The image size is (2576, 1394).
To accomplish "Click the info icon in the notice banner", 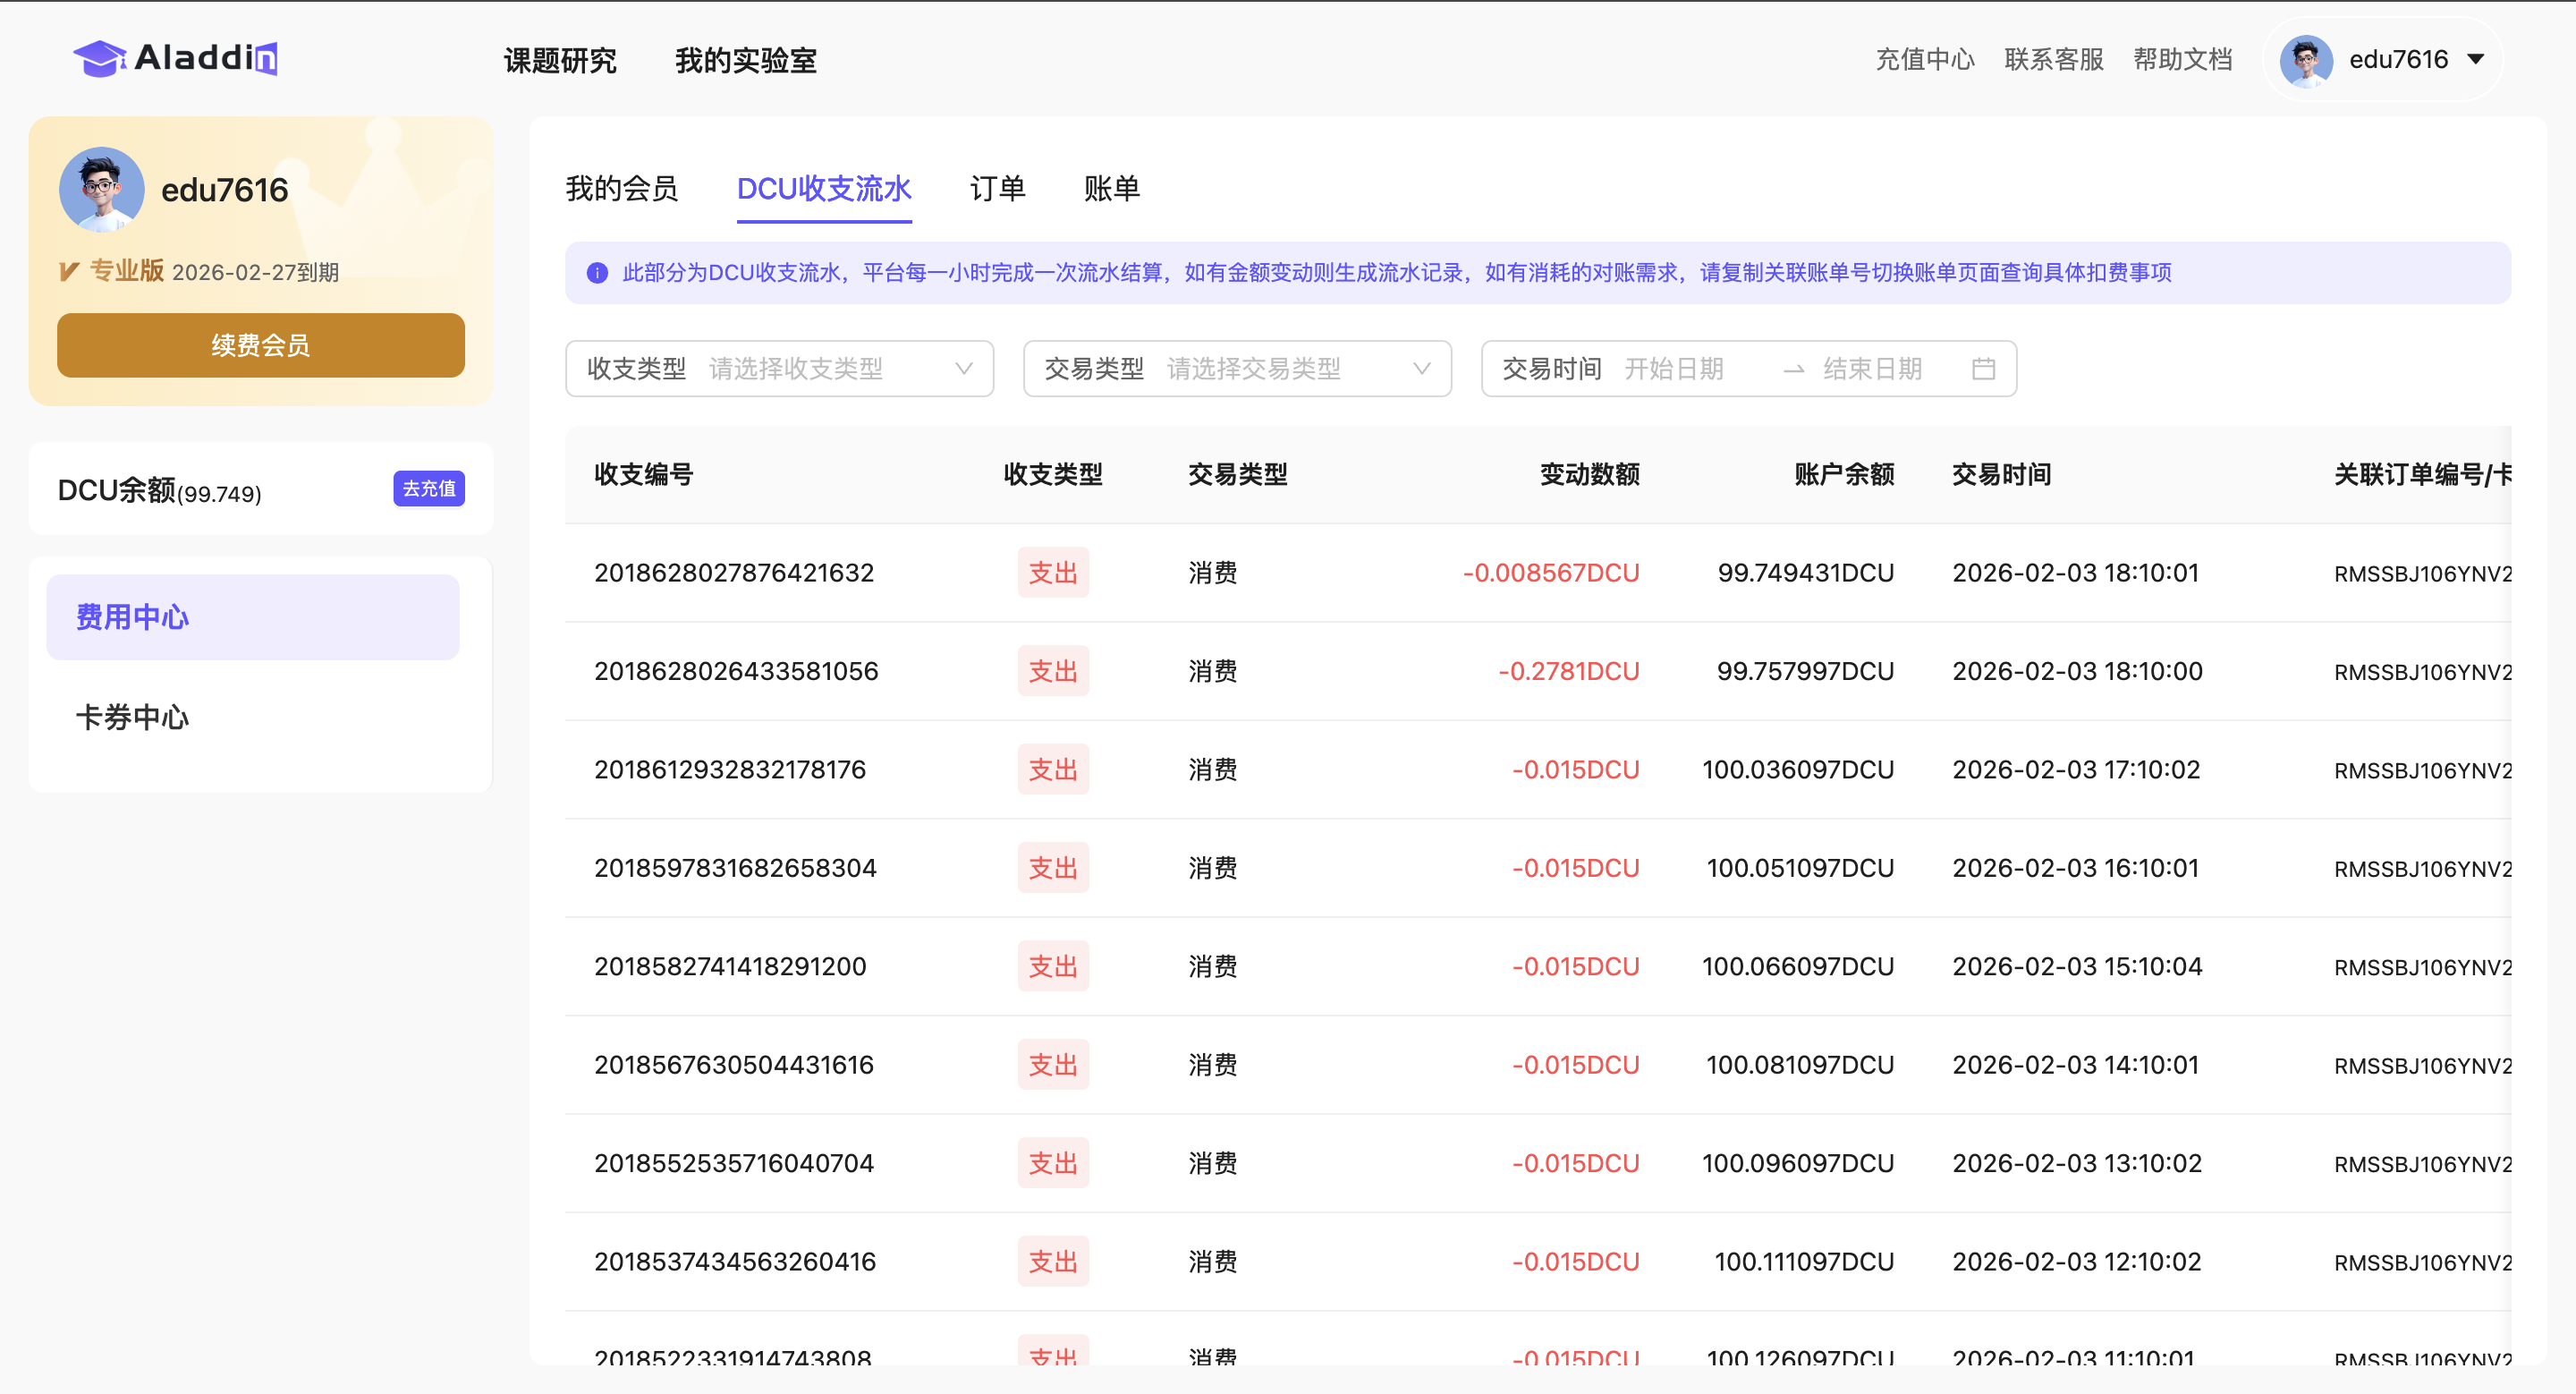I will (597, 273).
